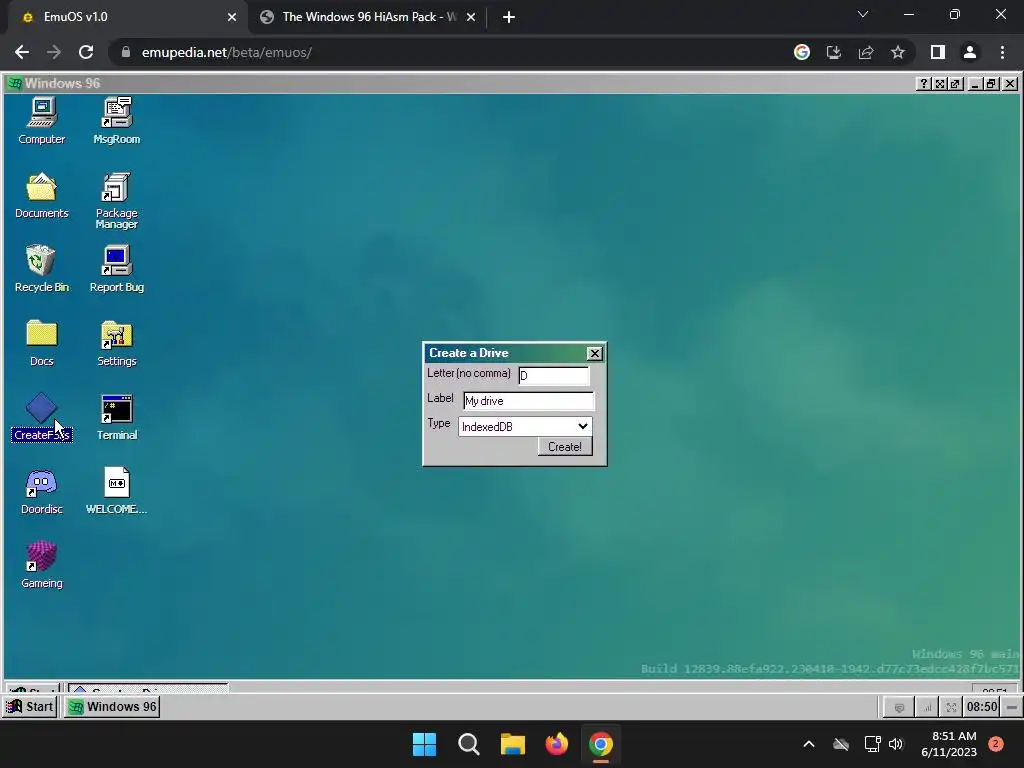Viewport: 1024px width, 768px height.
Task: Open the Chrome profile avatar
Action: point(970,52)
